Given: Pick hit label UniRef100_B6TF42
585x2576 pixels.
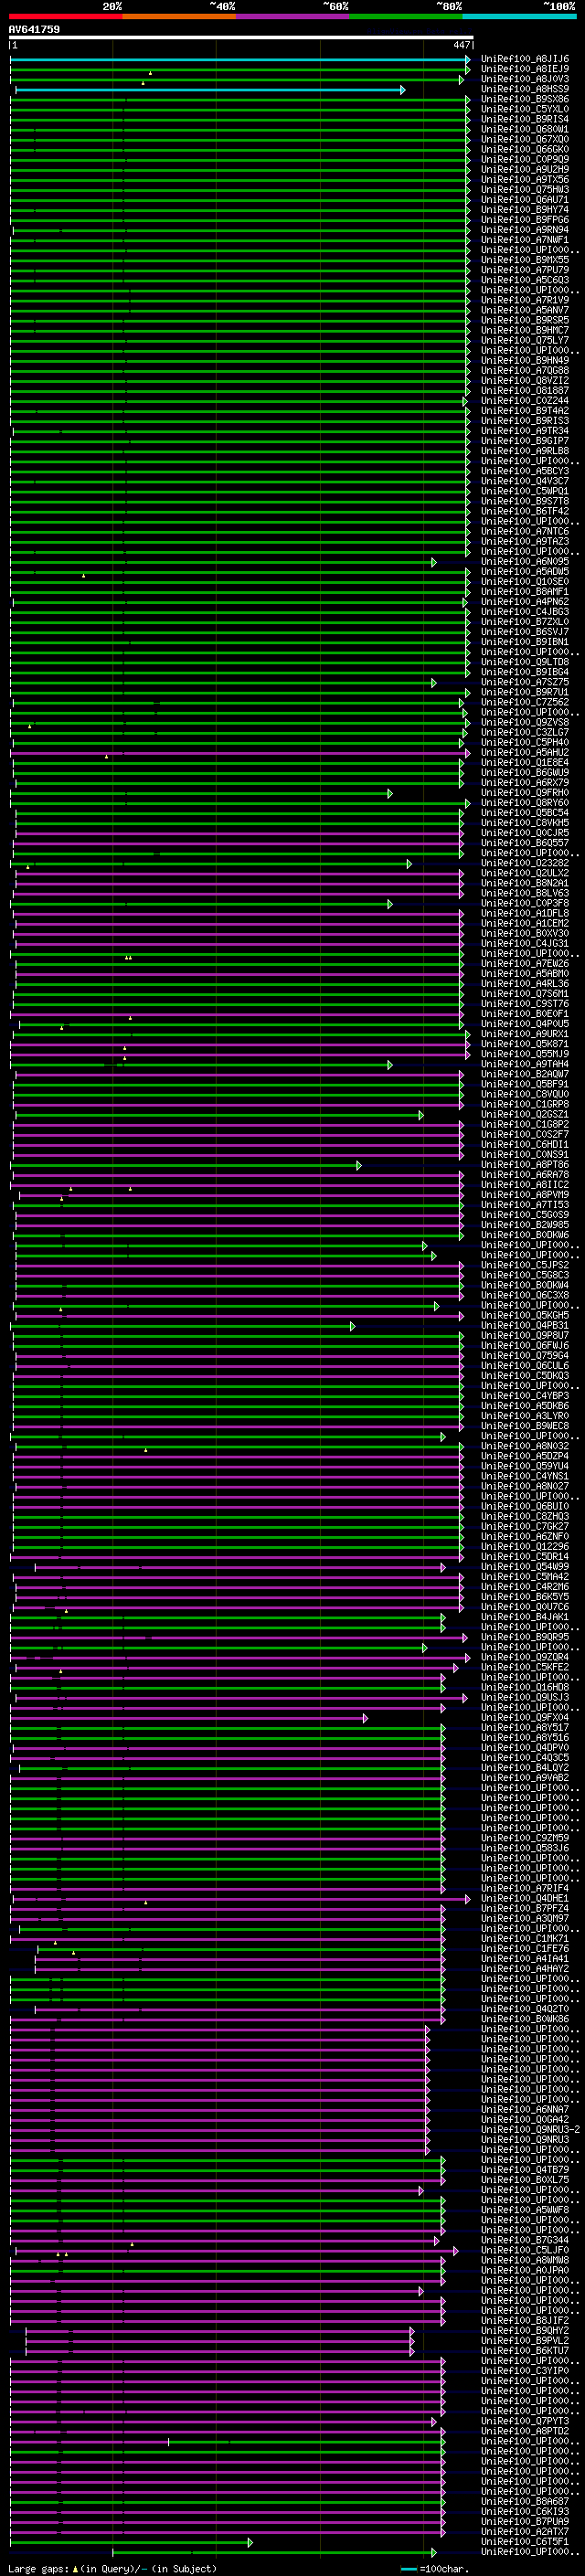Looking at the screenshot, I should 525,511.
